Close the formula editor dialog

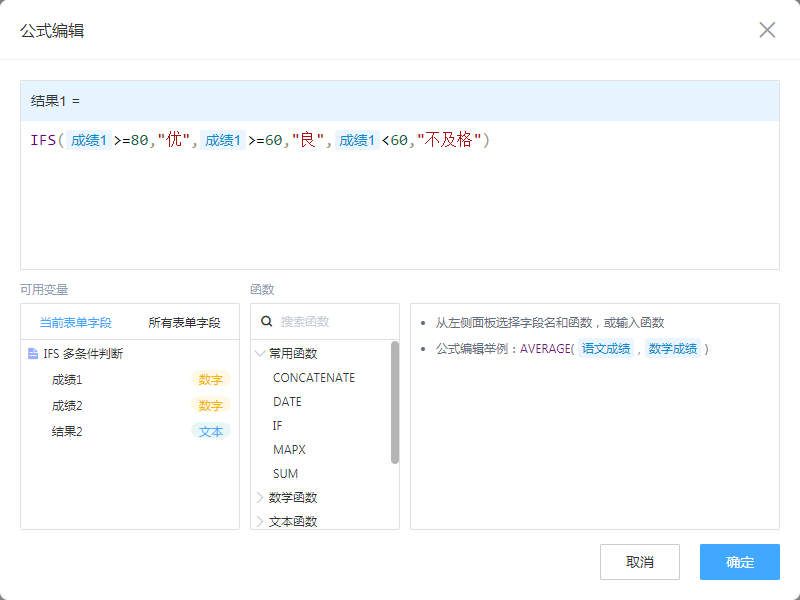click(x=767, y=30)
